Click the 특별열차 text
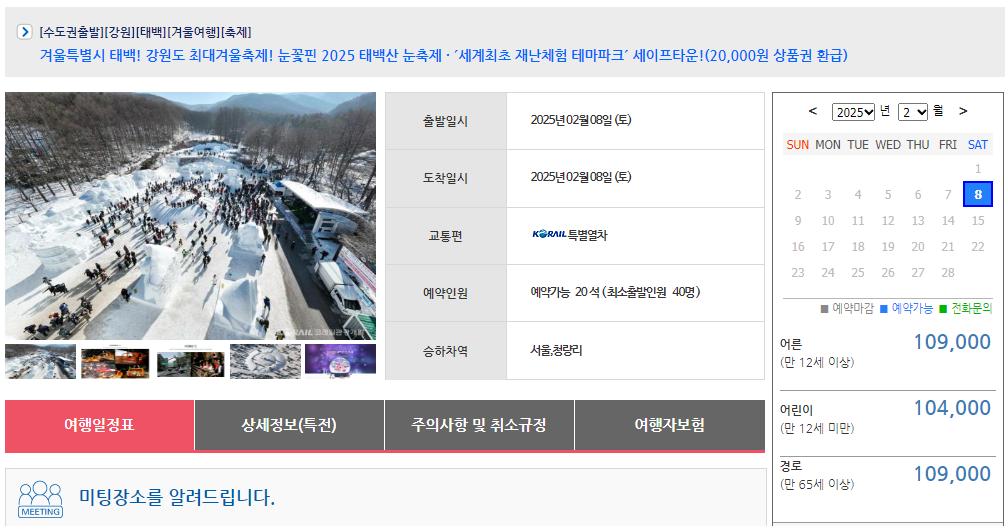The width and height of the screenshot is (1008, 526). [x=588, y=235]
